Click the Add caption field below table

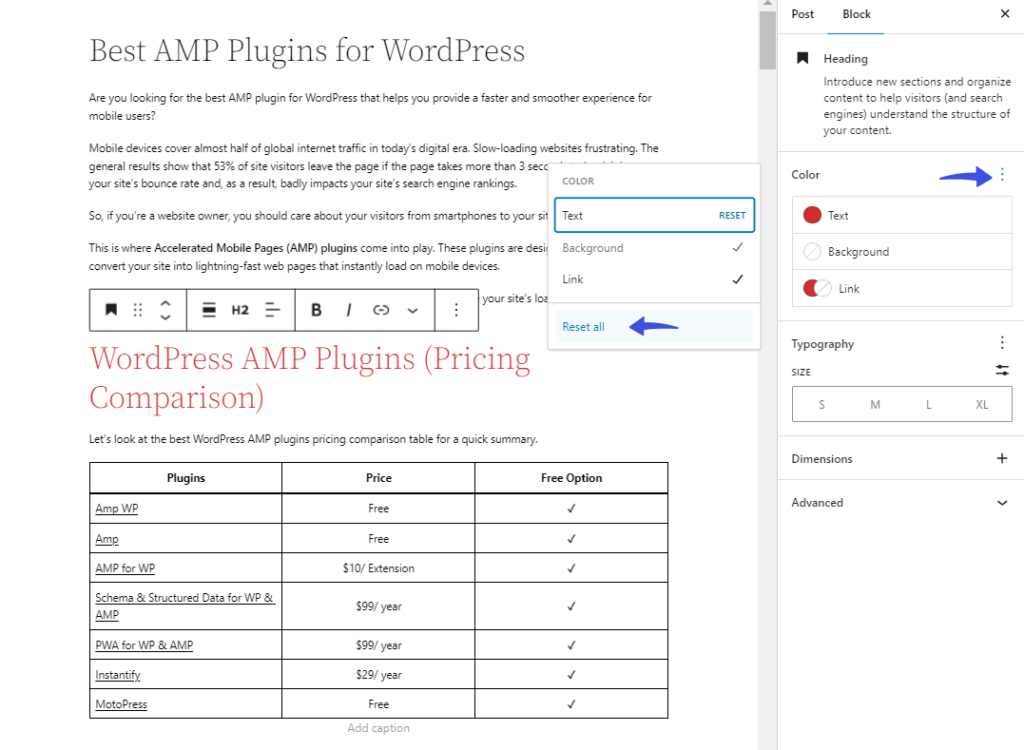pyautogui.click(x=378, y=728)
